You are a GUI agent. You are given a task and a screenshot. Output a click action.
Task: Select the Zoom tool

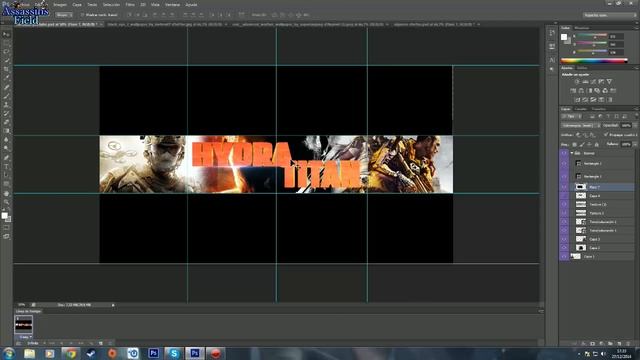pos(6,202)
